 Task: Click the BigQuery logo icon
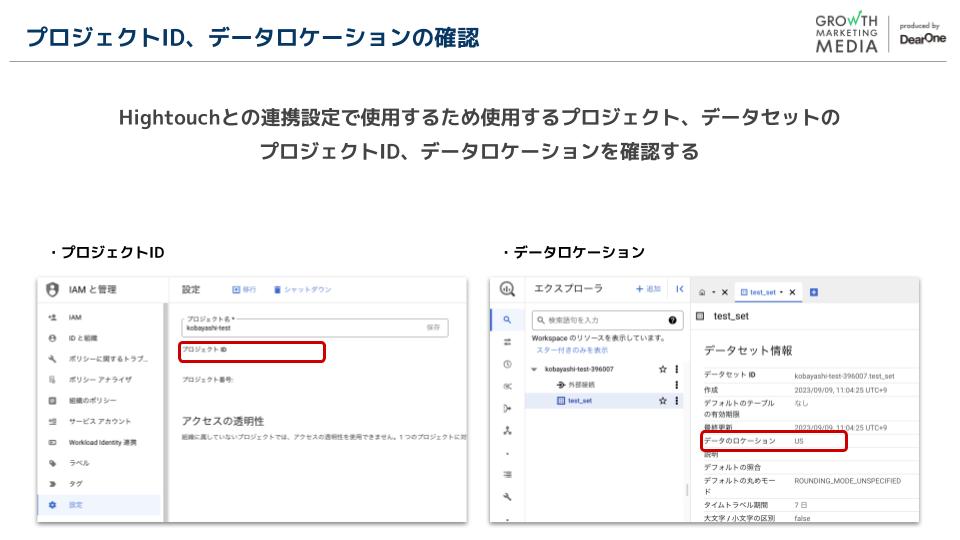pos(508,289)
